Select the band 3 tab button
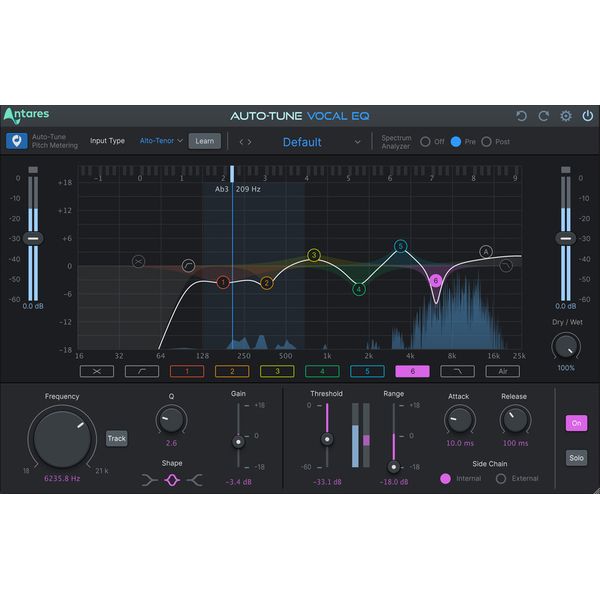This screenshot has width=600, height=600. [277, 371]
